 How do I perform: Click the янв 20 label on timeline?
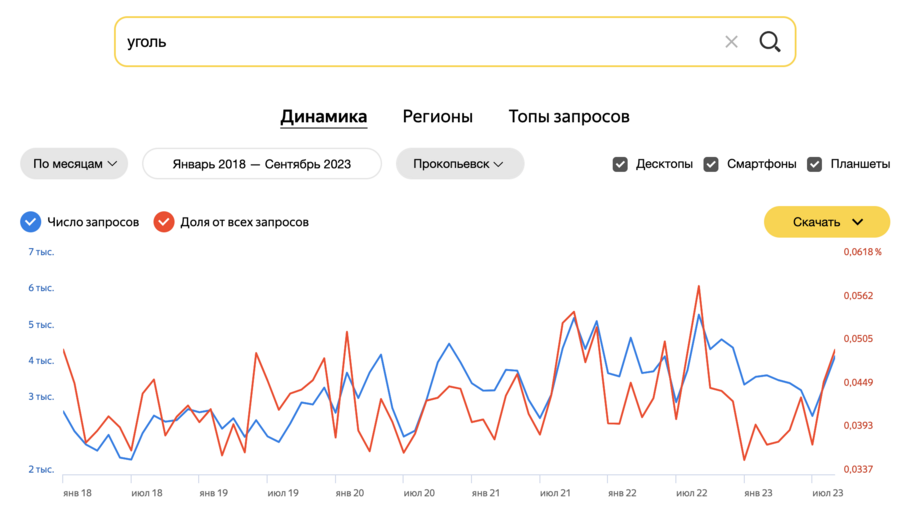pos(350,493)
